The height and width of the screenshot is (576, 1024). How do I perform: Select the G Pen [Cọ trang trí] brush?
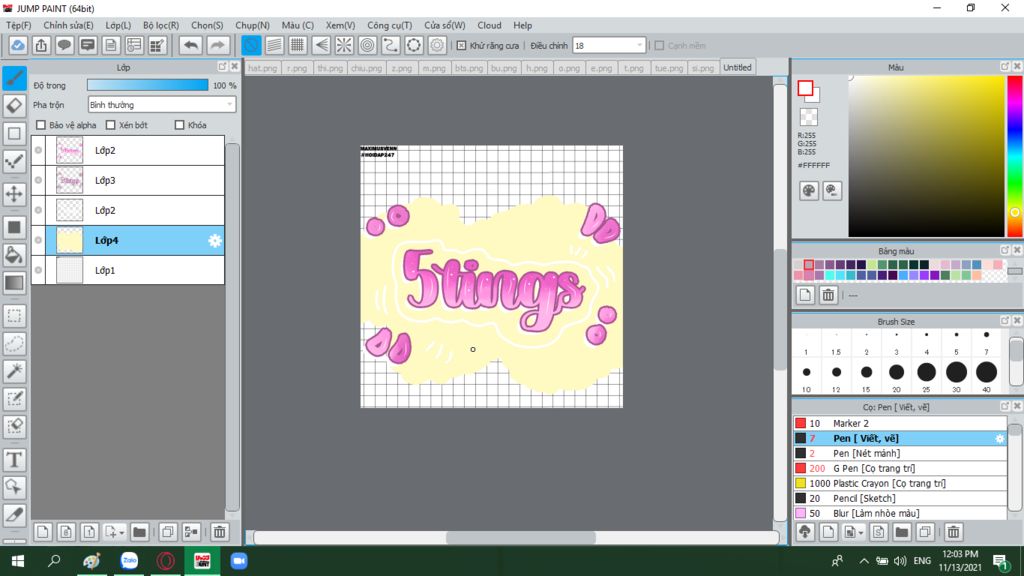pos(900,468)
